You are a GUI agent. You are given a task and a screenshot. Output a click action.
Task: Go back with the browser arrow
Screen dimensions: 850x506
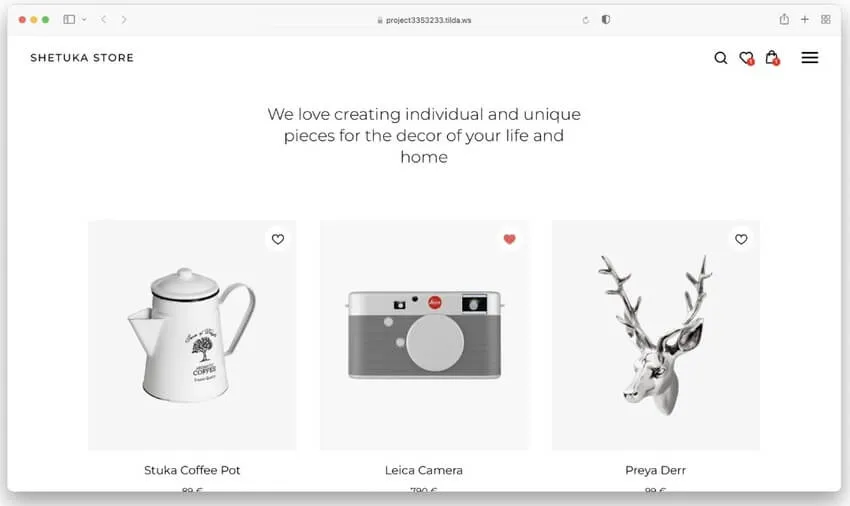pyautogui.click(x=104, y=19)
